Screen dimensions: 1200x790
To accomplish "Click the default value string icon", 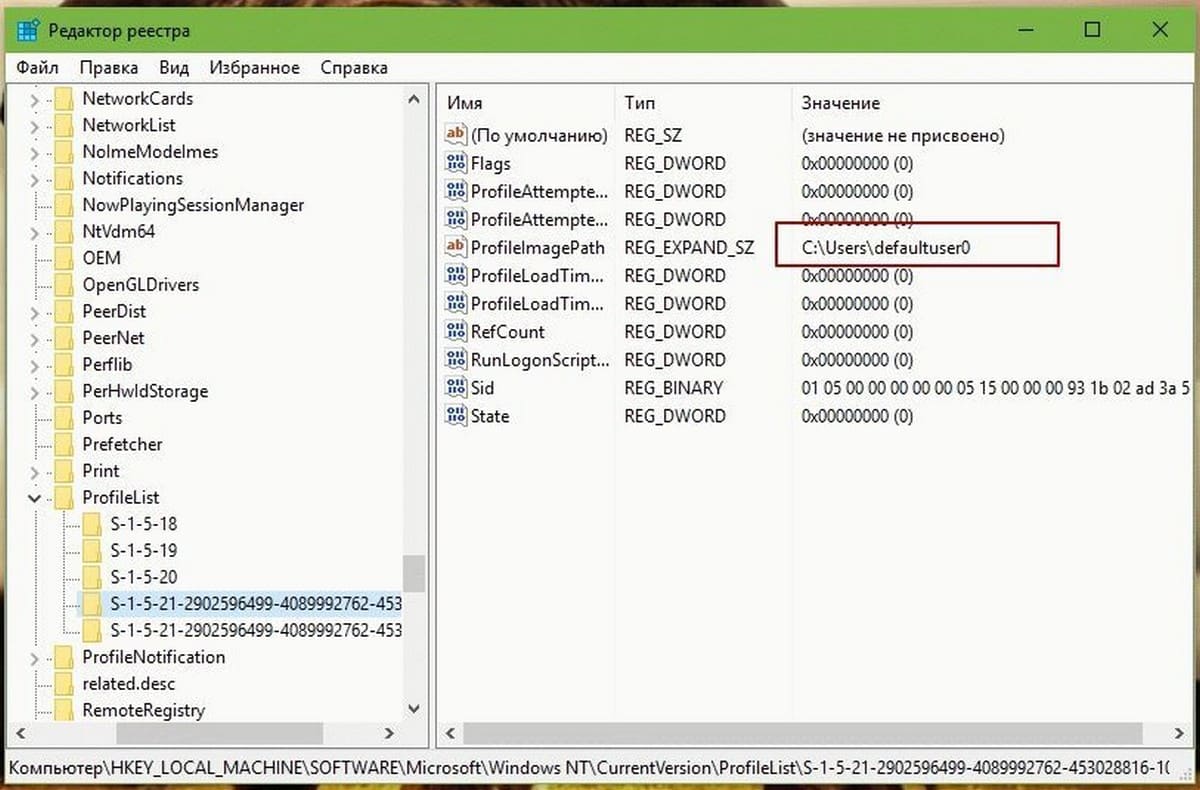I will (x=456, y=135).
